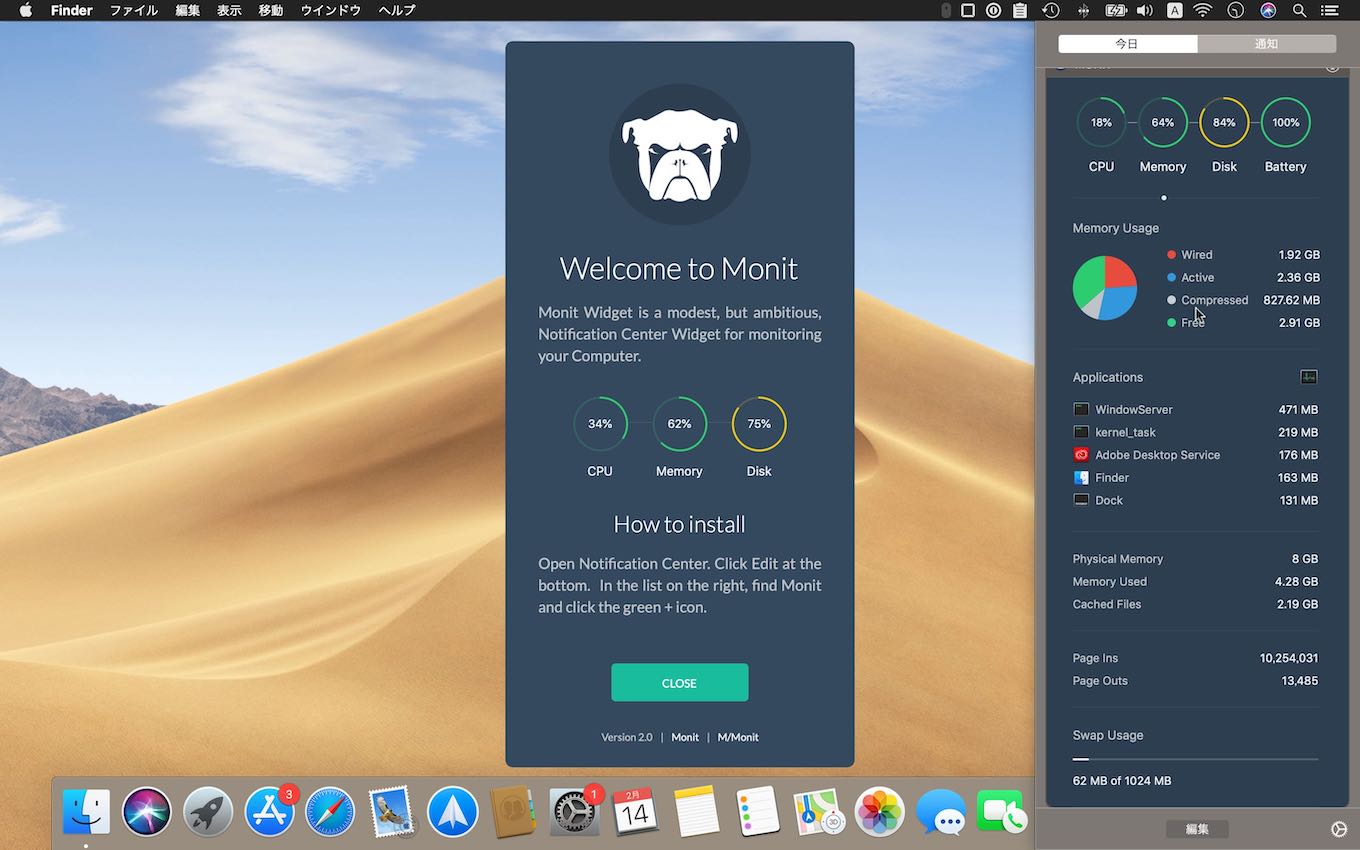The height and width of the screenshot is (850, 1360).
Task: Click Siri icon in menu bar
Action: (x=1268, y=10)
